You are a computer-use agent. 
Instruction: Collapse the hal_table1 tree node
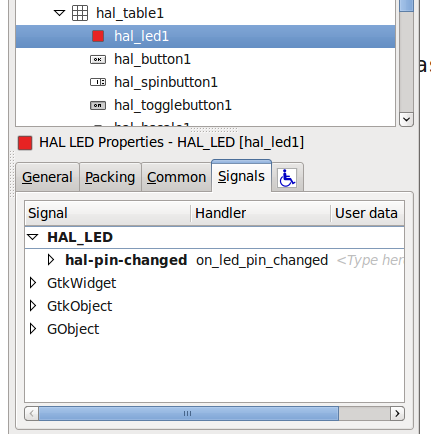tap(59, 13)
